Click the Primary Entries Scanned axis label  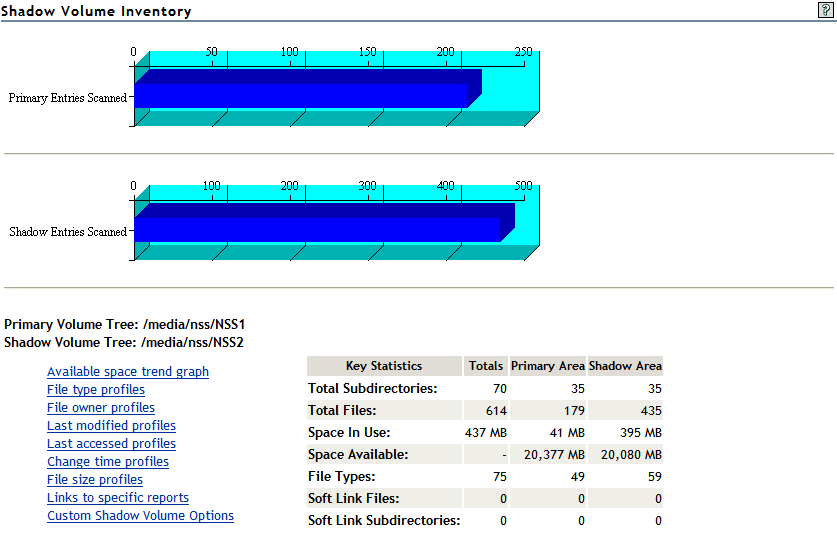[x=68, y=98]
